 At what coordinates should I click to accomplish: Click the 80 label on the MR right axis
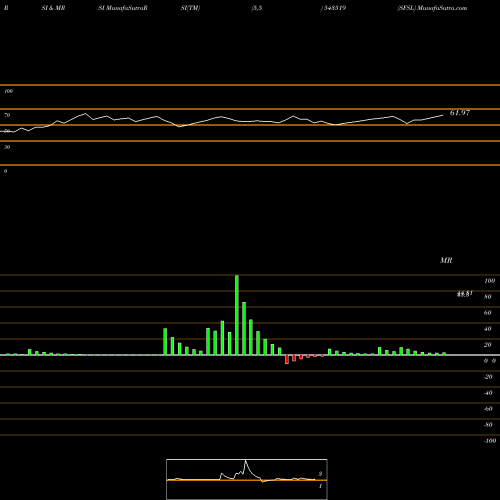click(x=488, y=297)
